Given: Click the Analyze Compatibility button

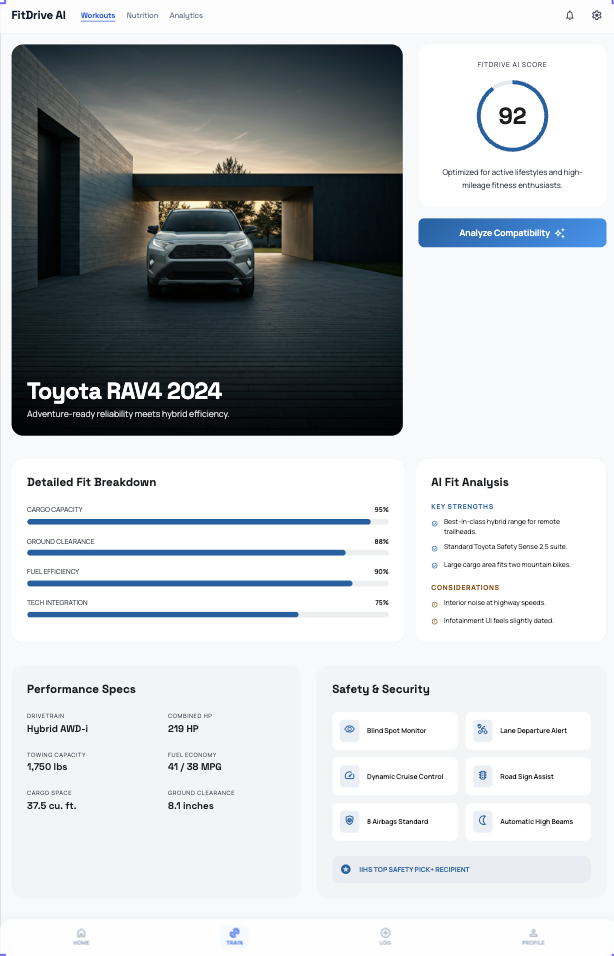Looking at the screenshot, I should coord(512,233).
